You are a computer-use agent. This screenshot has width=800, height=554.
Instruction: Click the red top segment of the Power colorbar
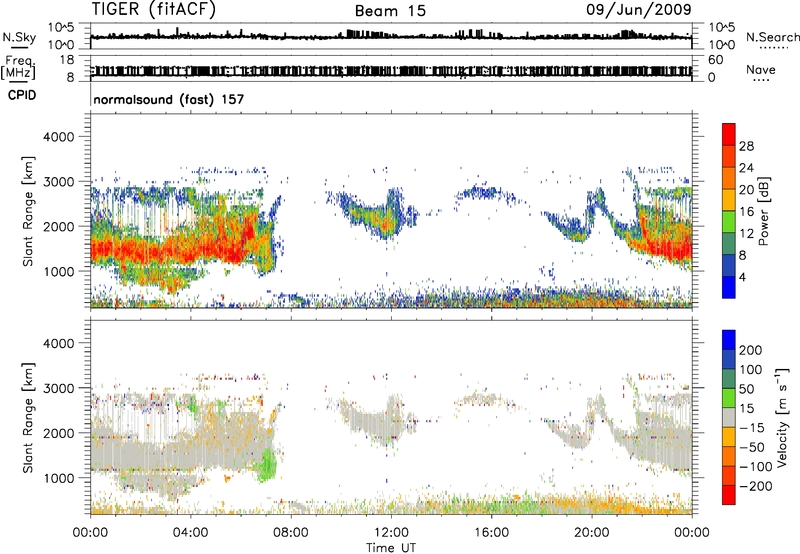(x=729, y=134)
